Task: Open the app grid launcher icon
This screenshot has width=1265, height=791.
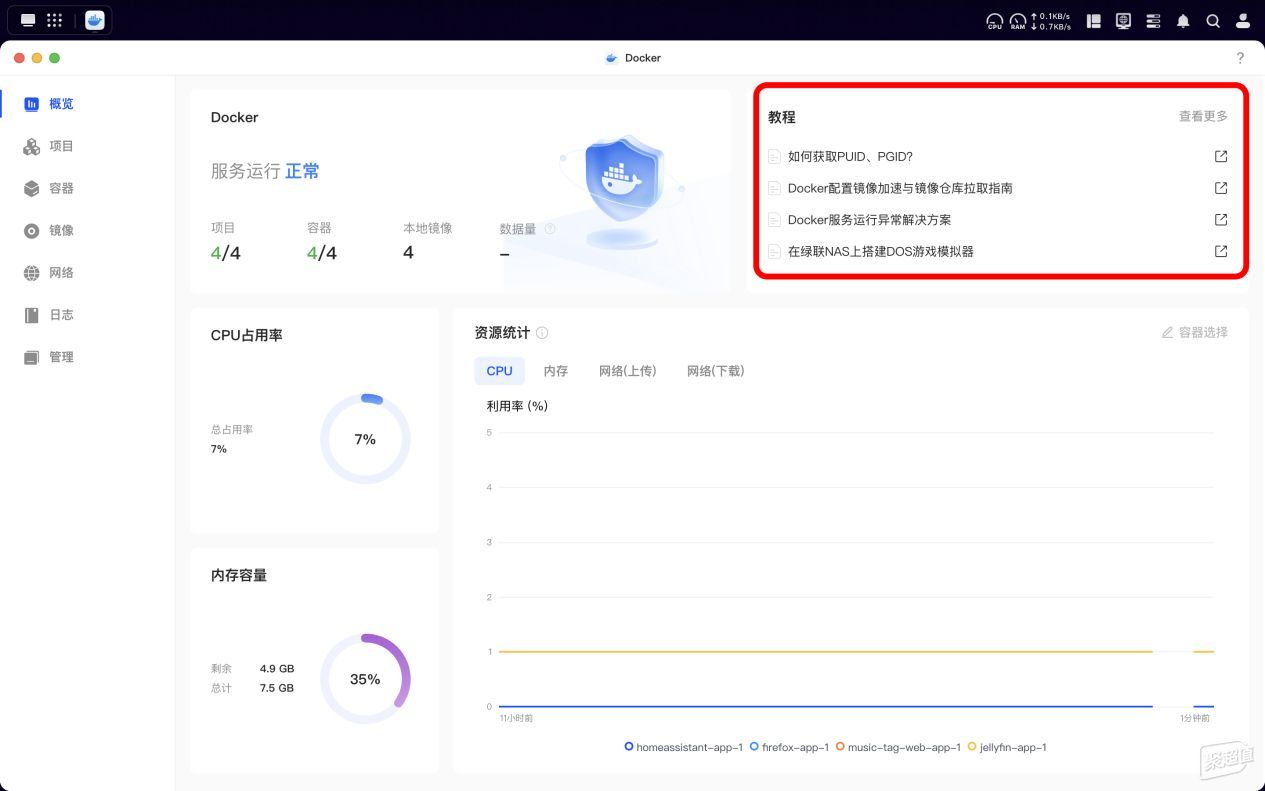Action: 55,20
